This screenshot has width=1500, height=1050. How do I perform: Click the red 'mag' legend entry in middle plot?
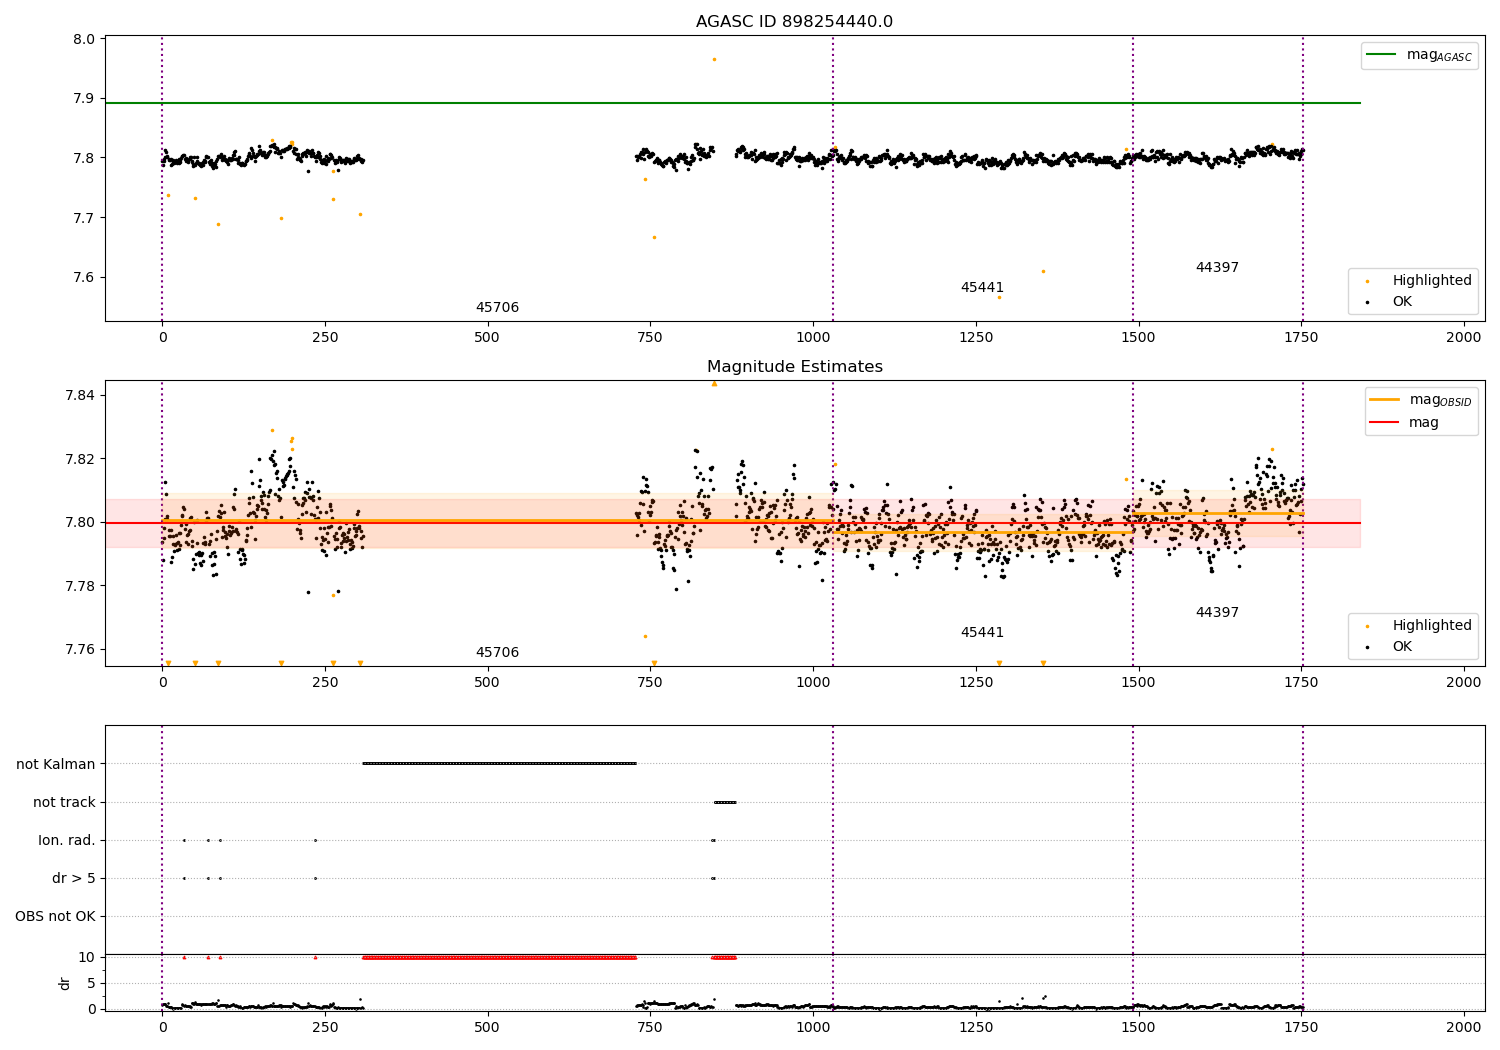1404,423
